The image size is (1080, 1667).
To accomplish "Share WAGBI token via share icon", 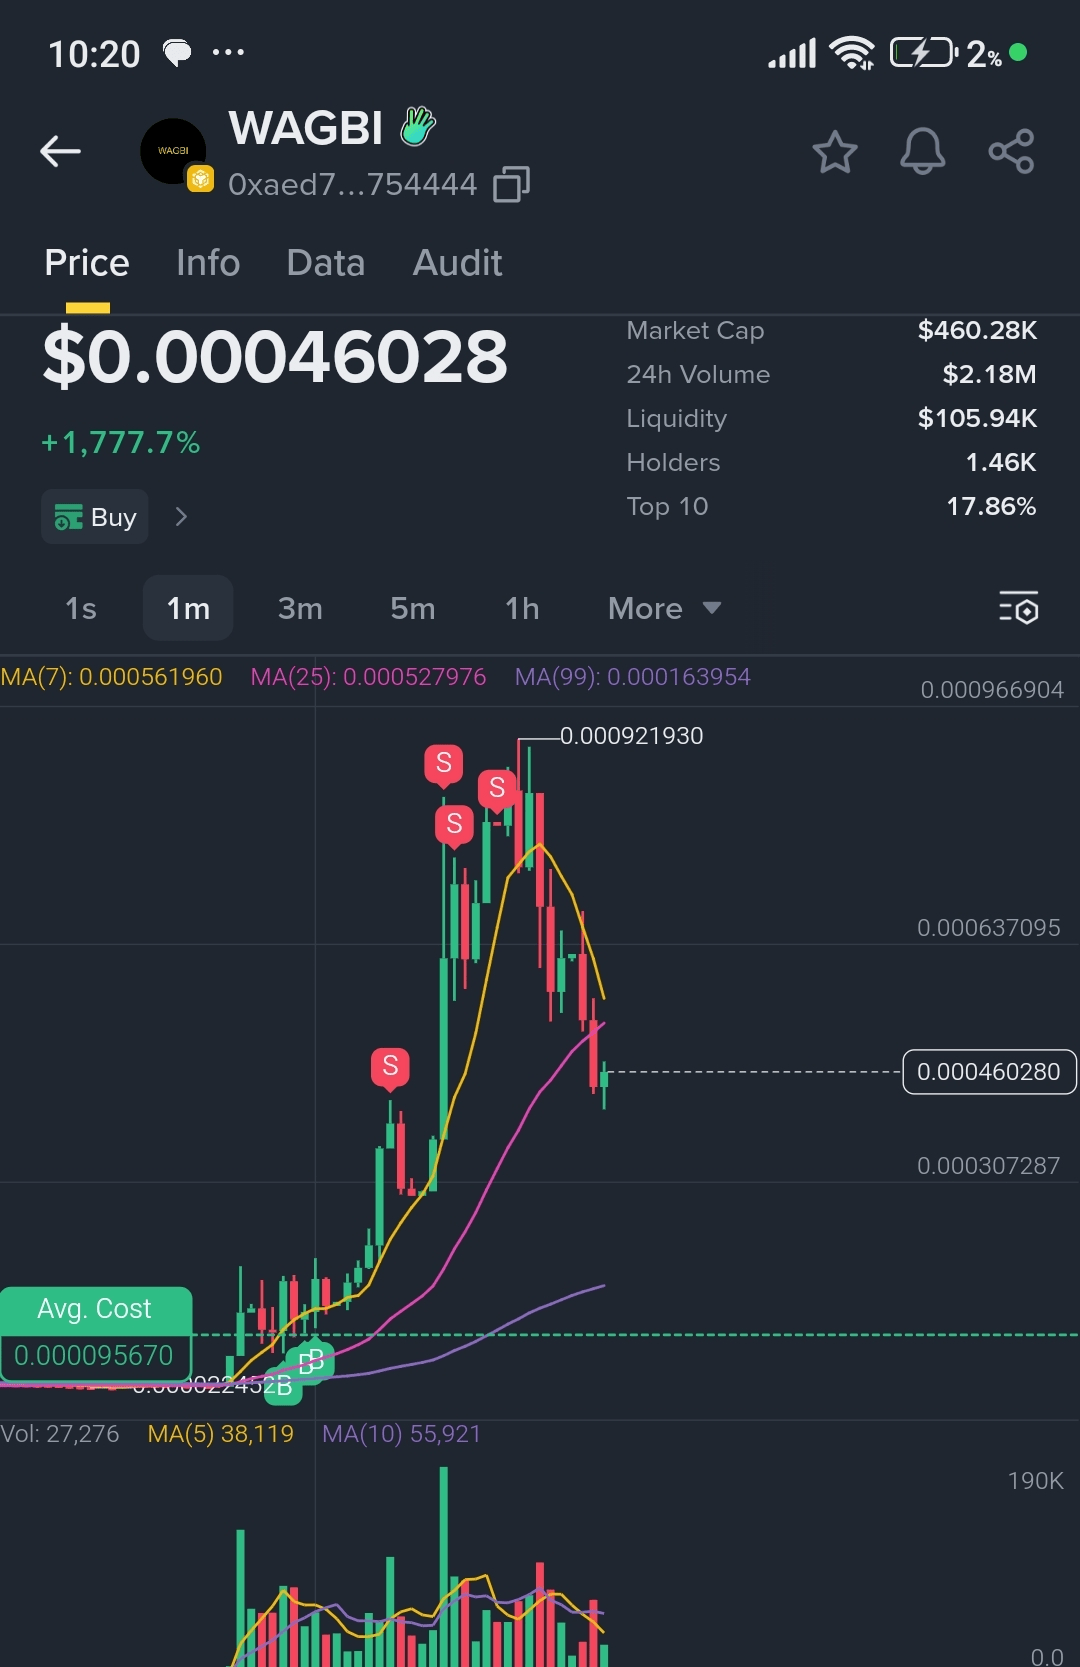I will [x=1011, y=152].
